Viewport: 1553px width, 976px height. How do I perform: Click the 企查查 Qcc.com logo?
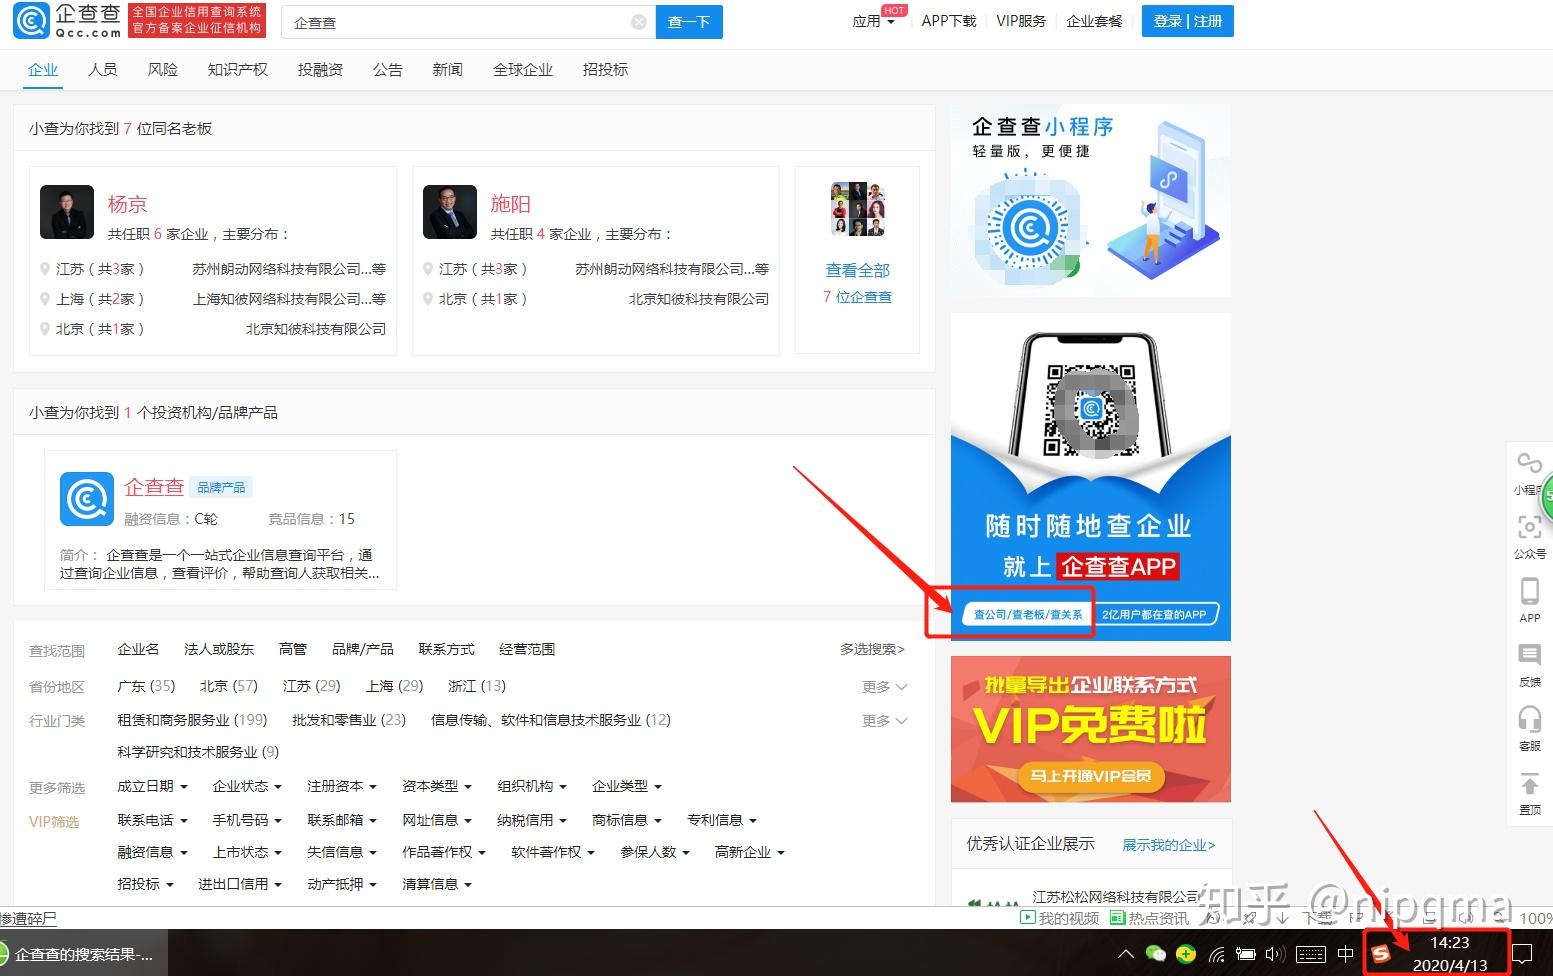click(67, 20)
